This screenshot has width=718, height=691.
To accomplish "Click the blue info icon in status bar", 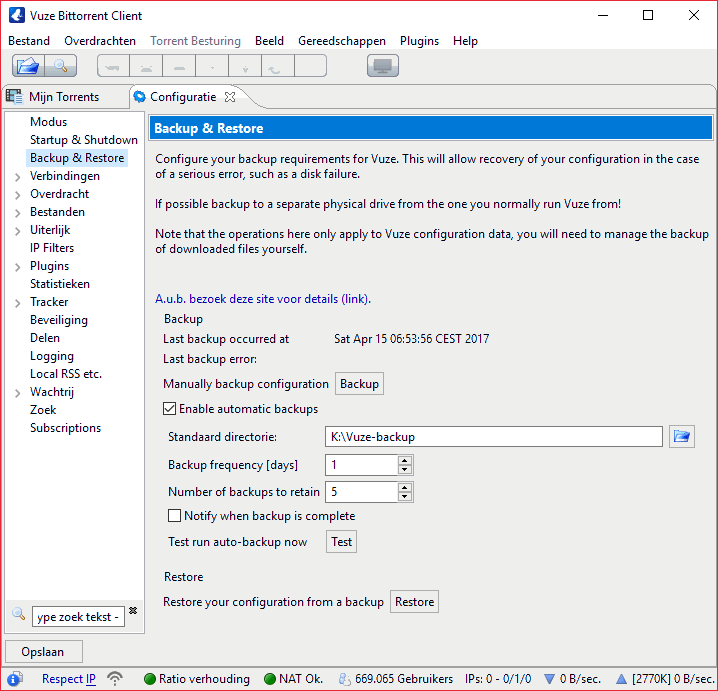I will pos(15,678).
